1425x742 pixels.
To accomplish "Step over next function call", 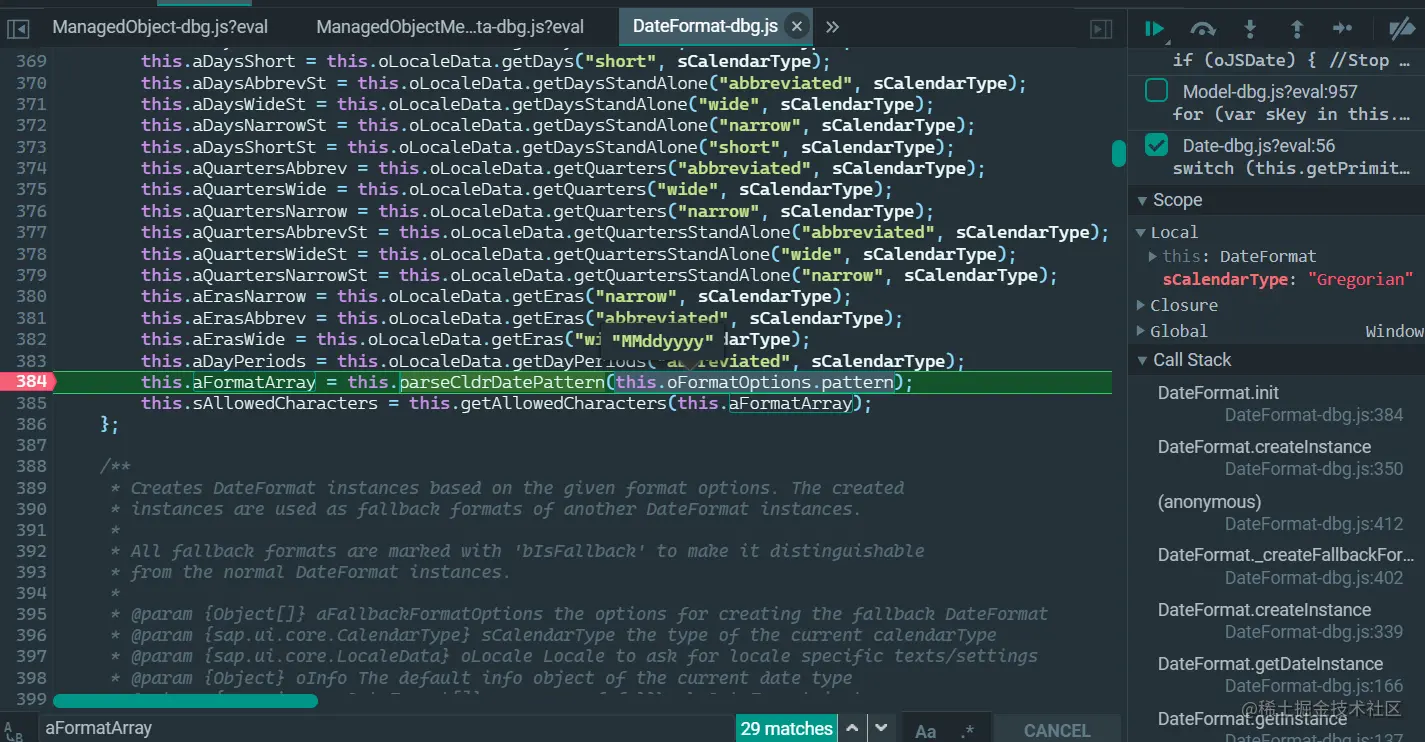I will pos(1203,28).
